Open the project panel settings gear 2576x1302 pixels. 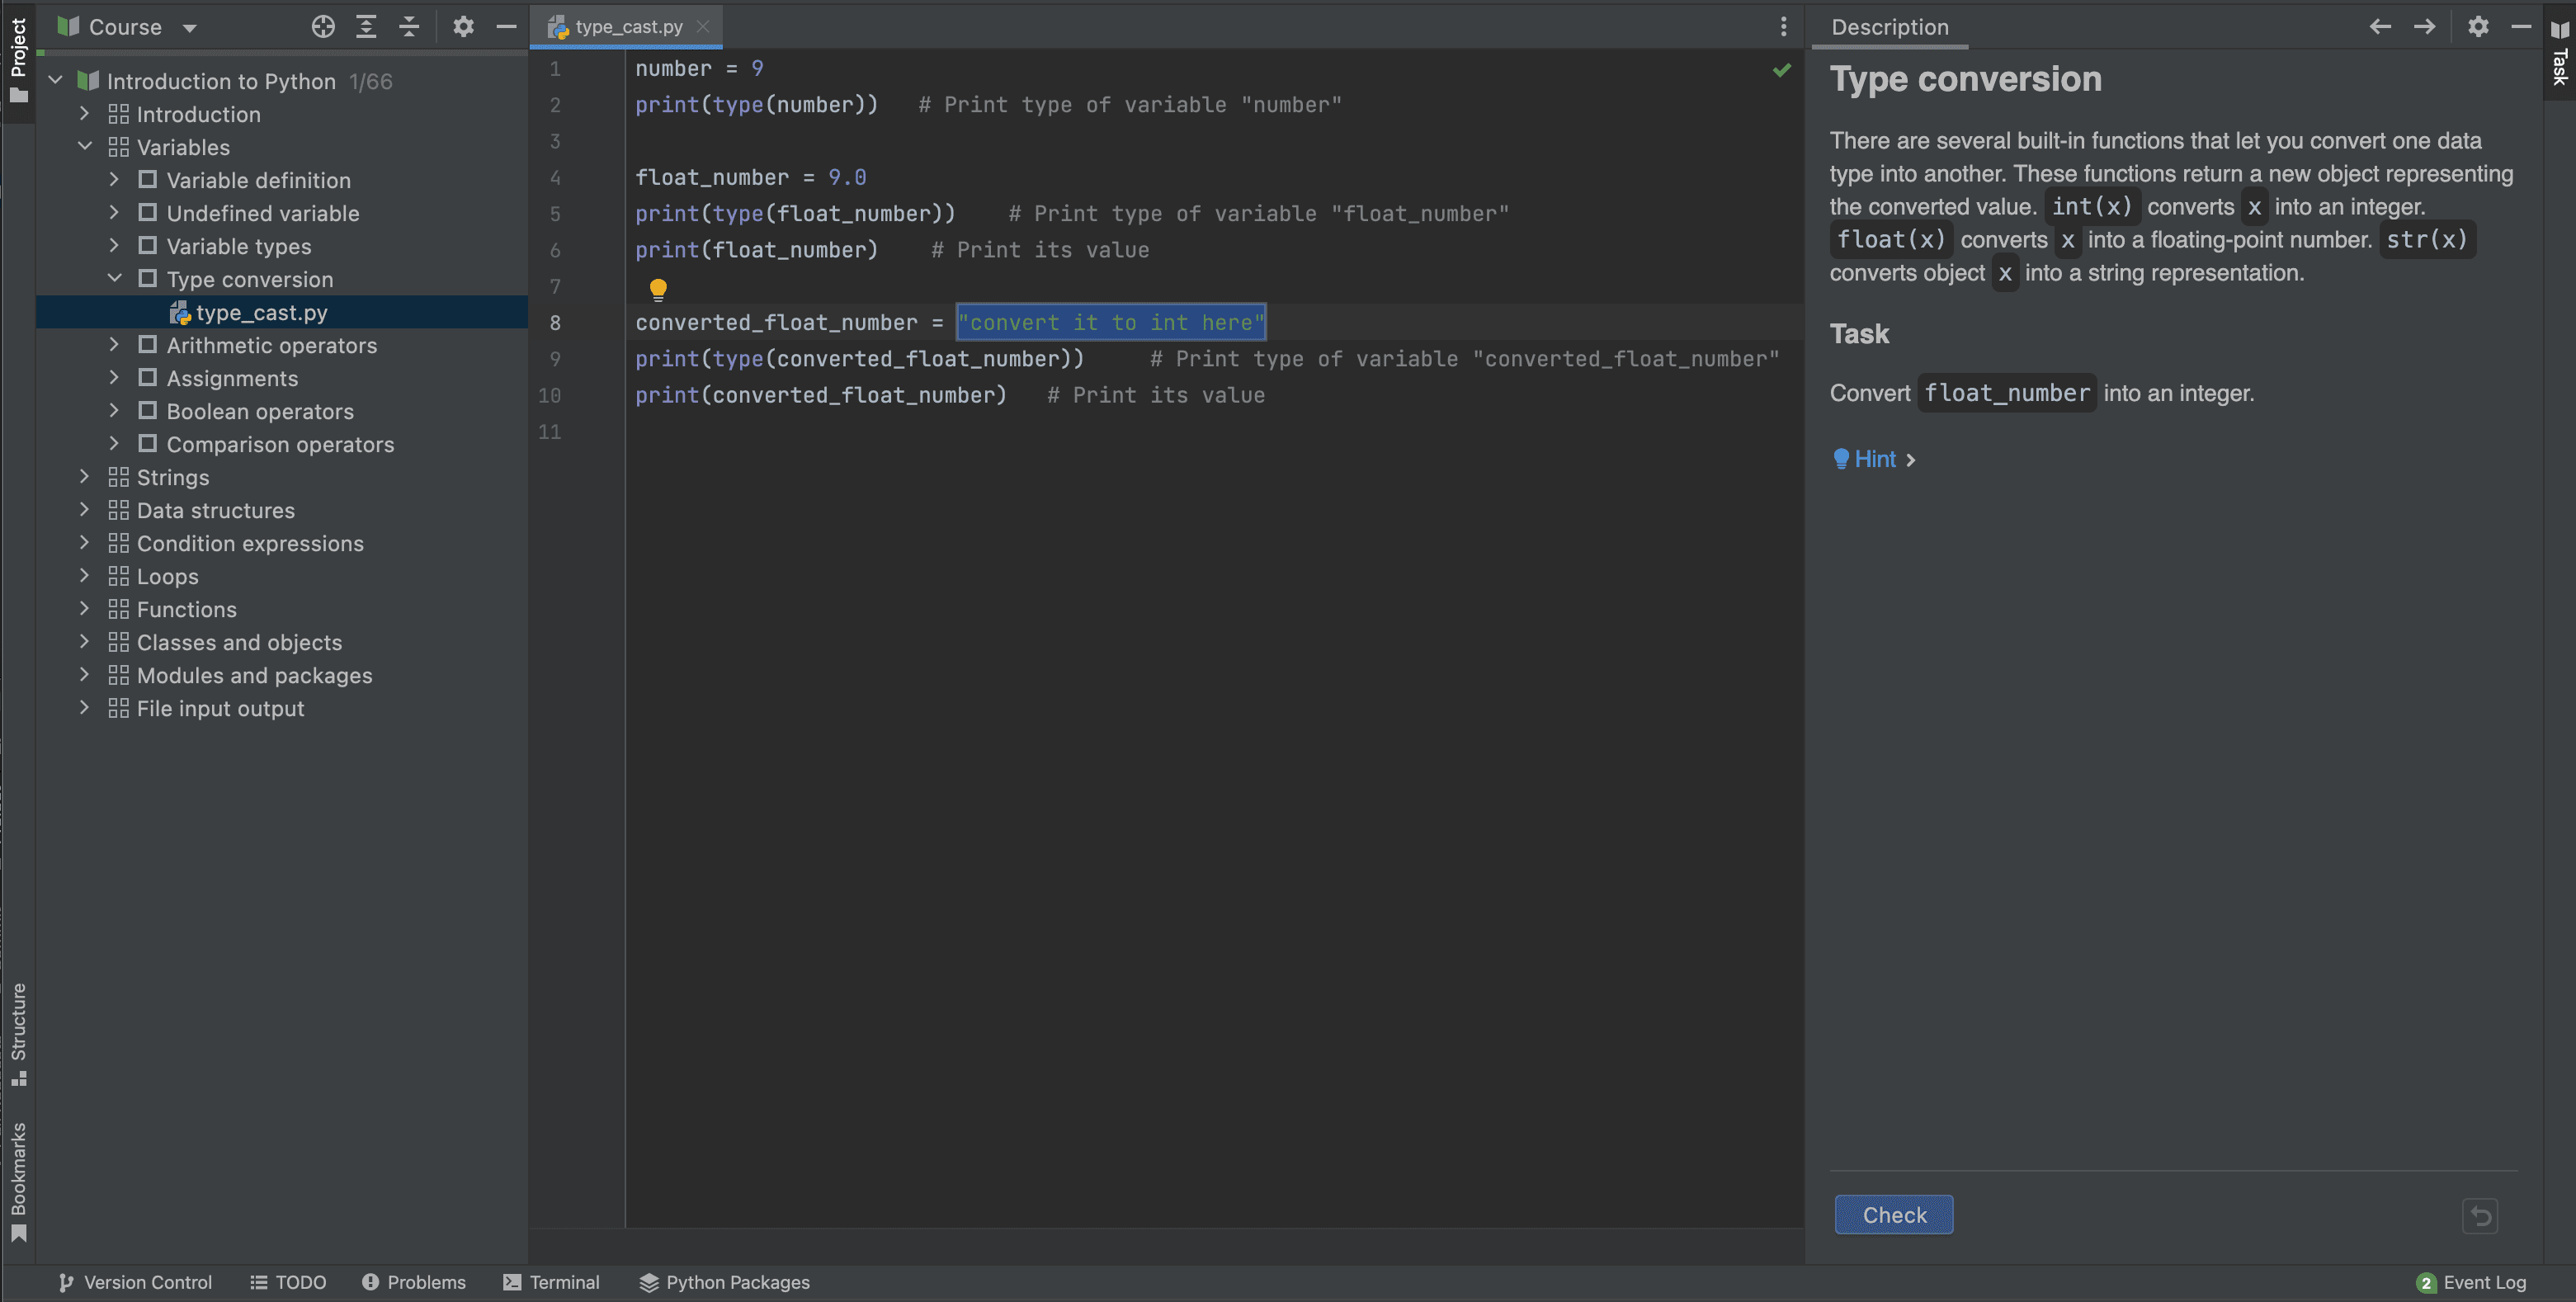[x=463, y=27]
